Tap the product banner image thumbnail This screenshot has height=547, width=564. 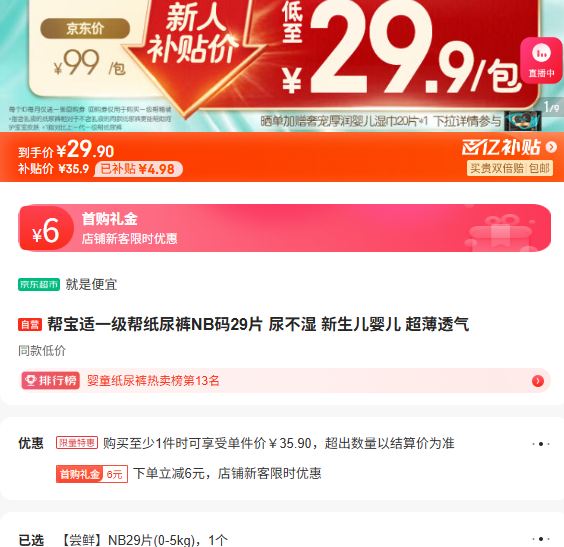coord(282,66)
